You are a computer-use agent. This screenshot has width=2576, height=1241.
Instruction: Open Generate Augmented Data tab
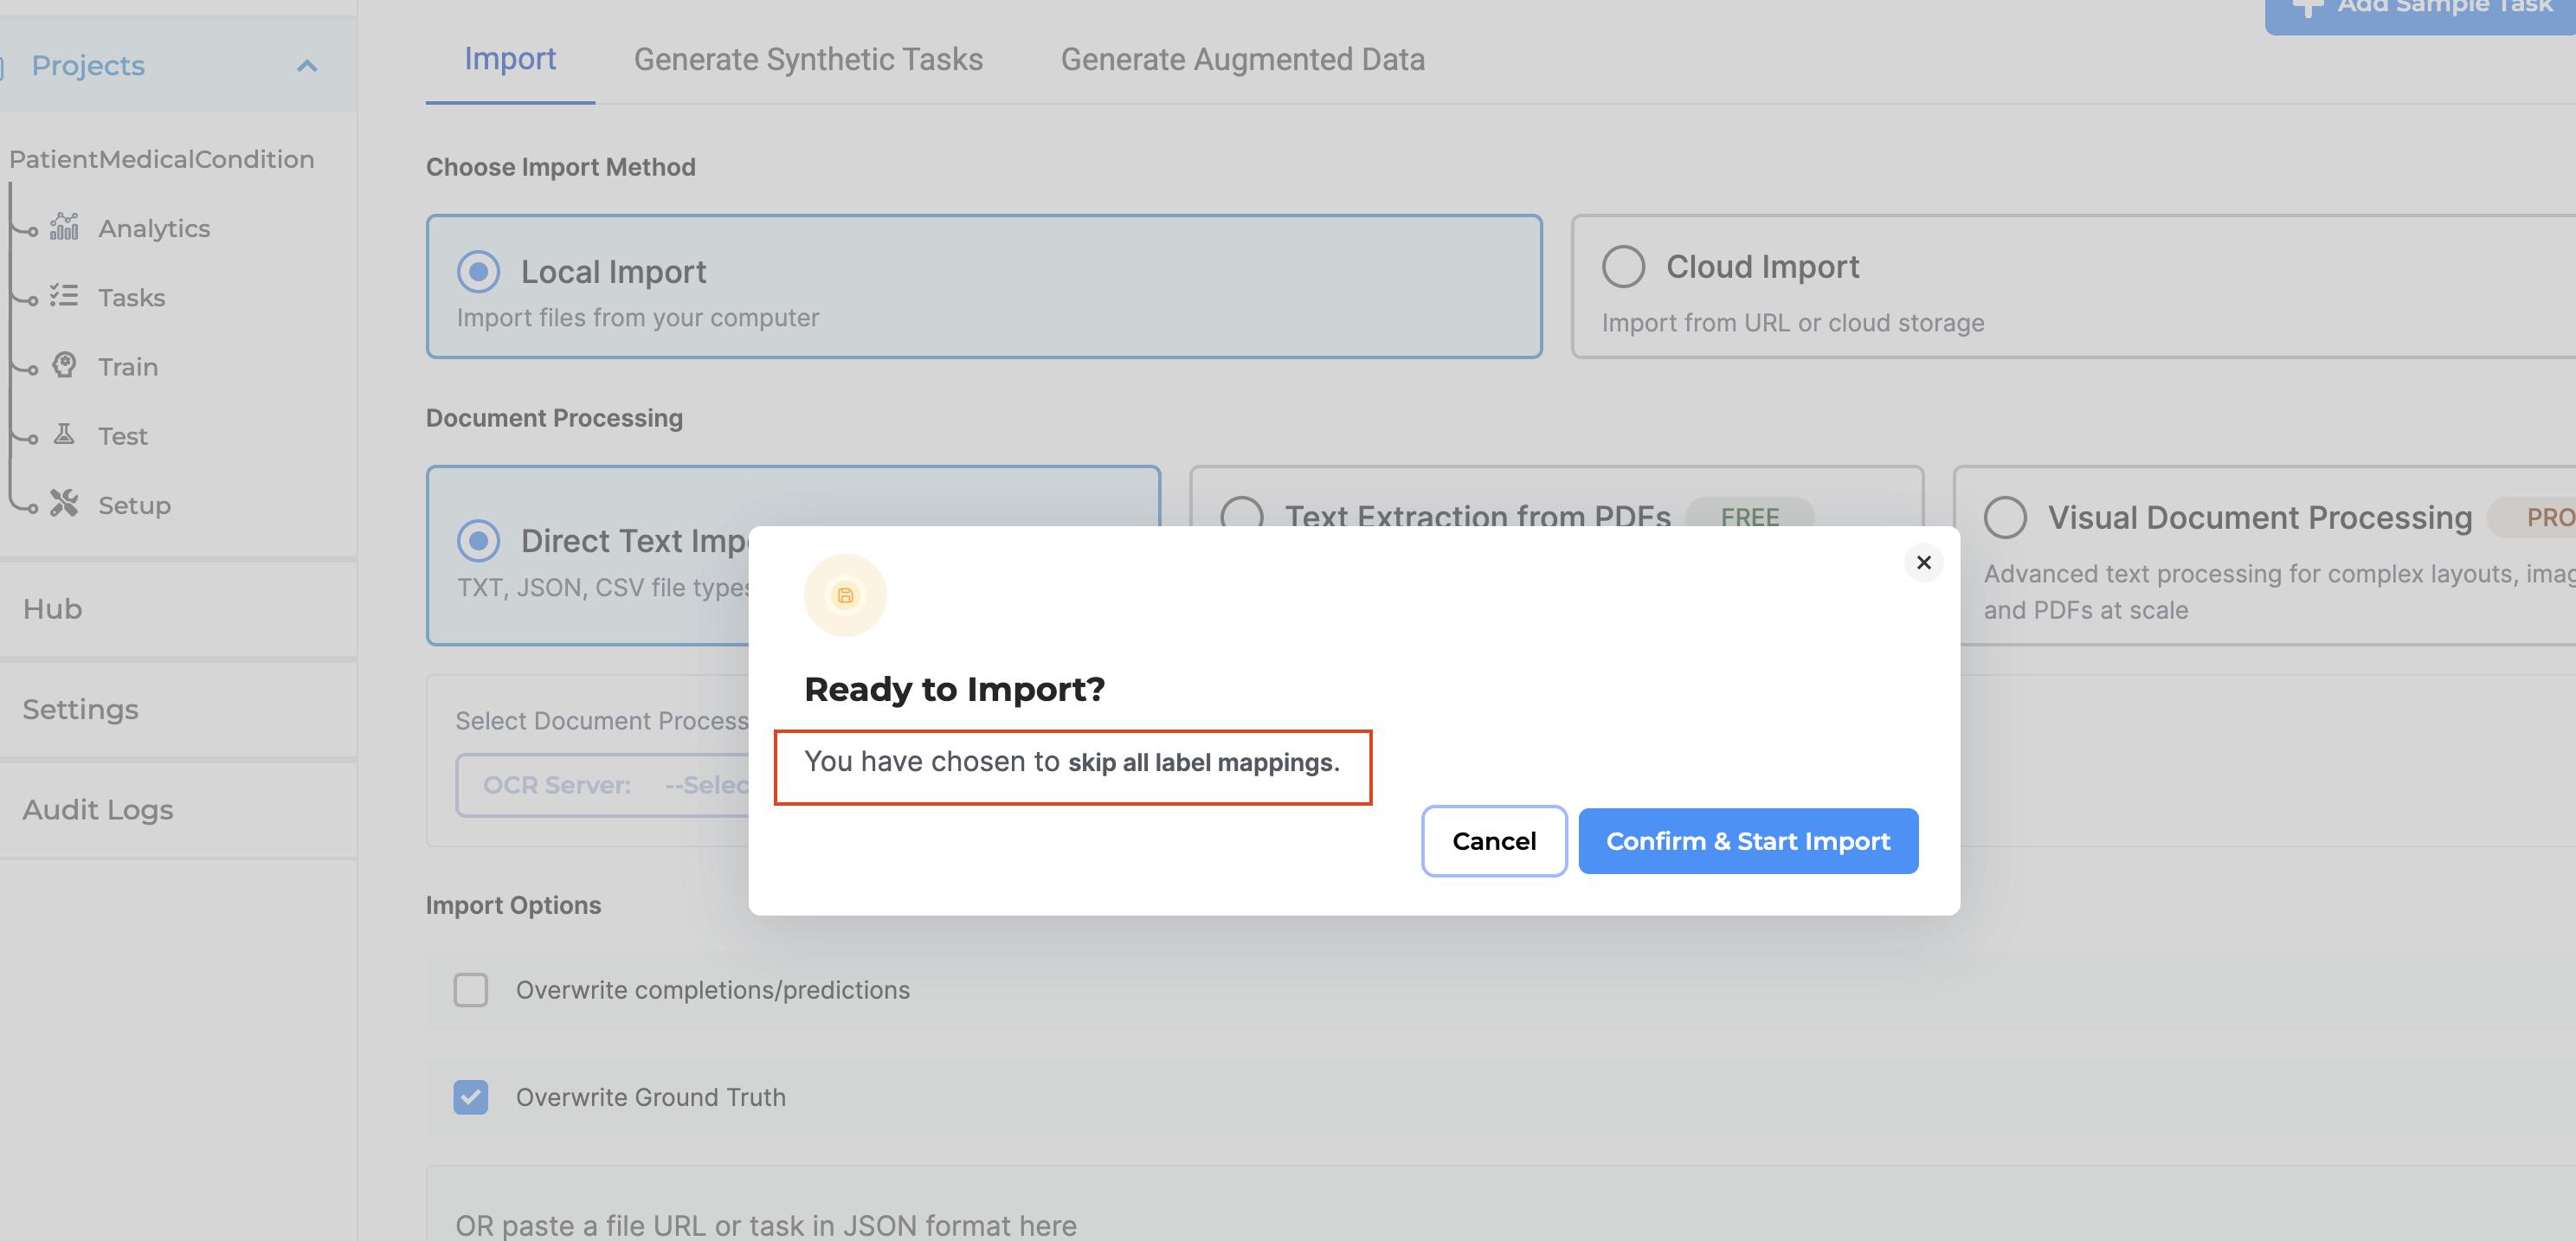coord(1242,59)
